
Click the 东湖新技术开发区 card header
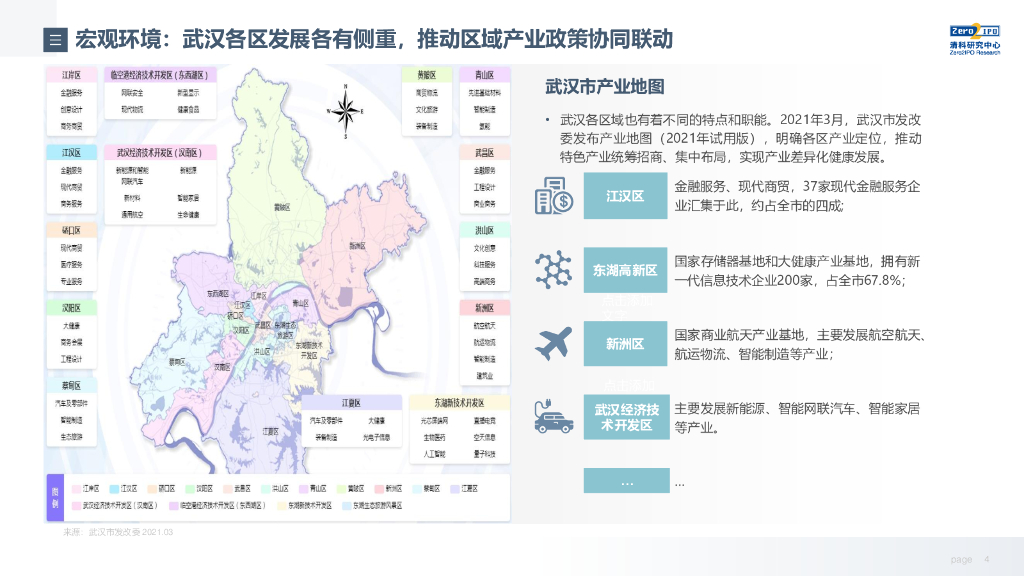[459, 403]
